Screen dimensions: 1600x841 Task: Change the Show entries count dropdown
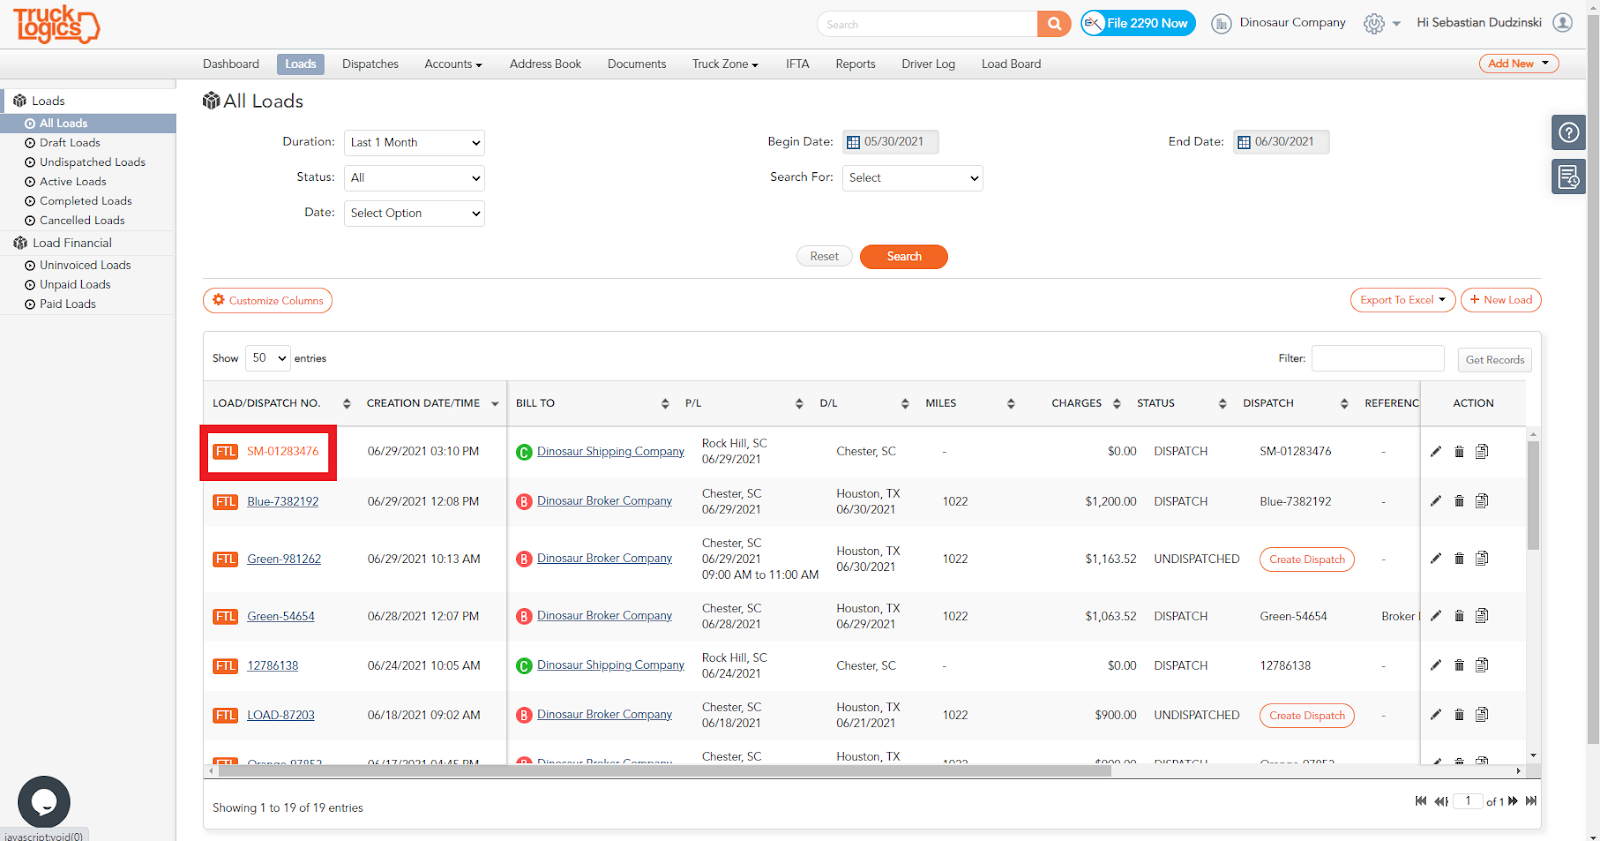268,358
